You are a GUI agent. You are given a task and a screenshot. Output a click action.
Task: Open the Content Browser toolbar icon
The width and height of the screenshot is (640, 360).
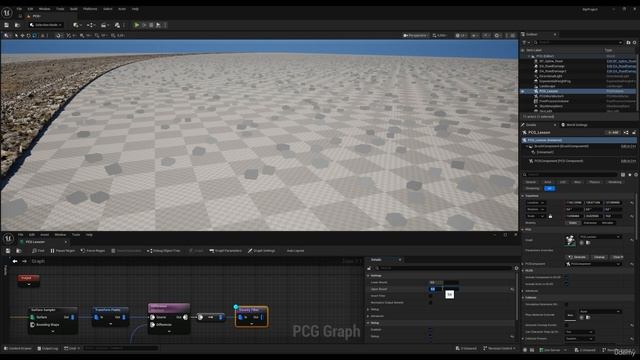click(x=17, y=25)
